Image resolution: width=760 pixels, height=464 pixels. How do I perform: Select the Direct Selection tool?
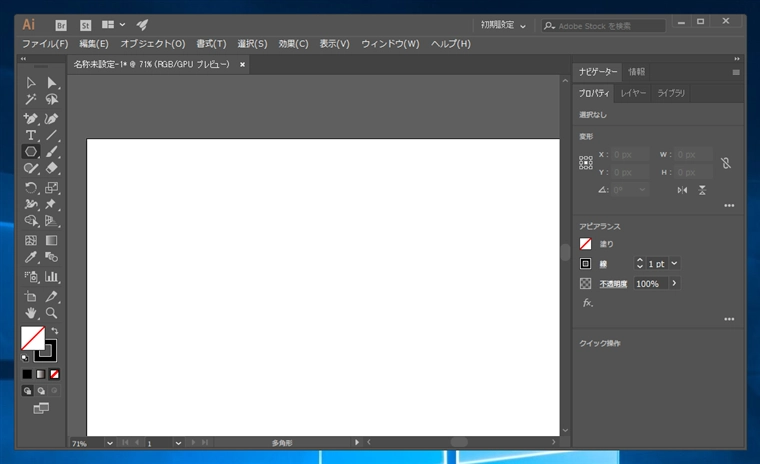pyautogui.click(x=51, y=83)
